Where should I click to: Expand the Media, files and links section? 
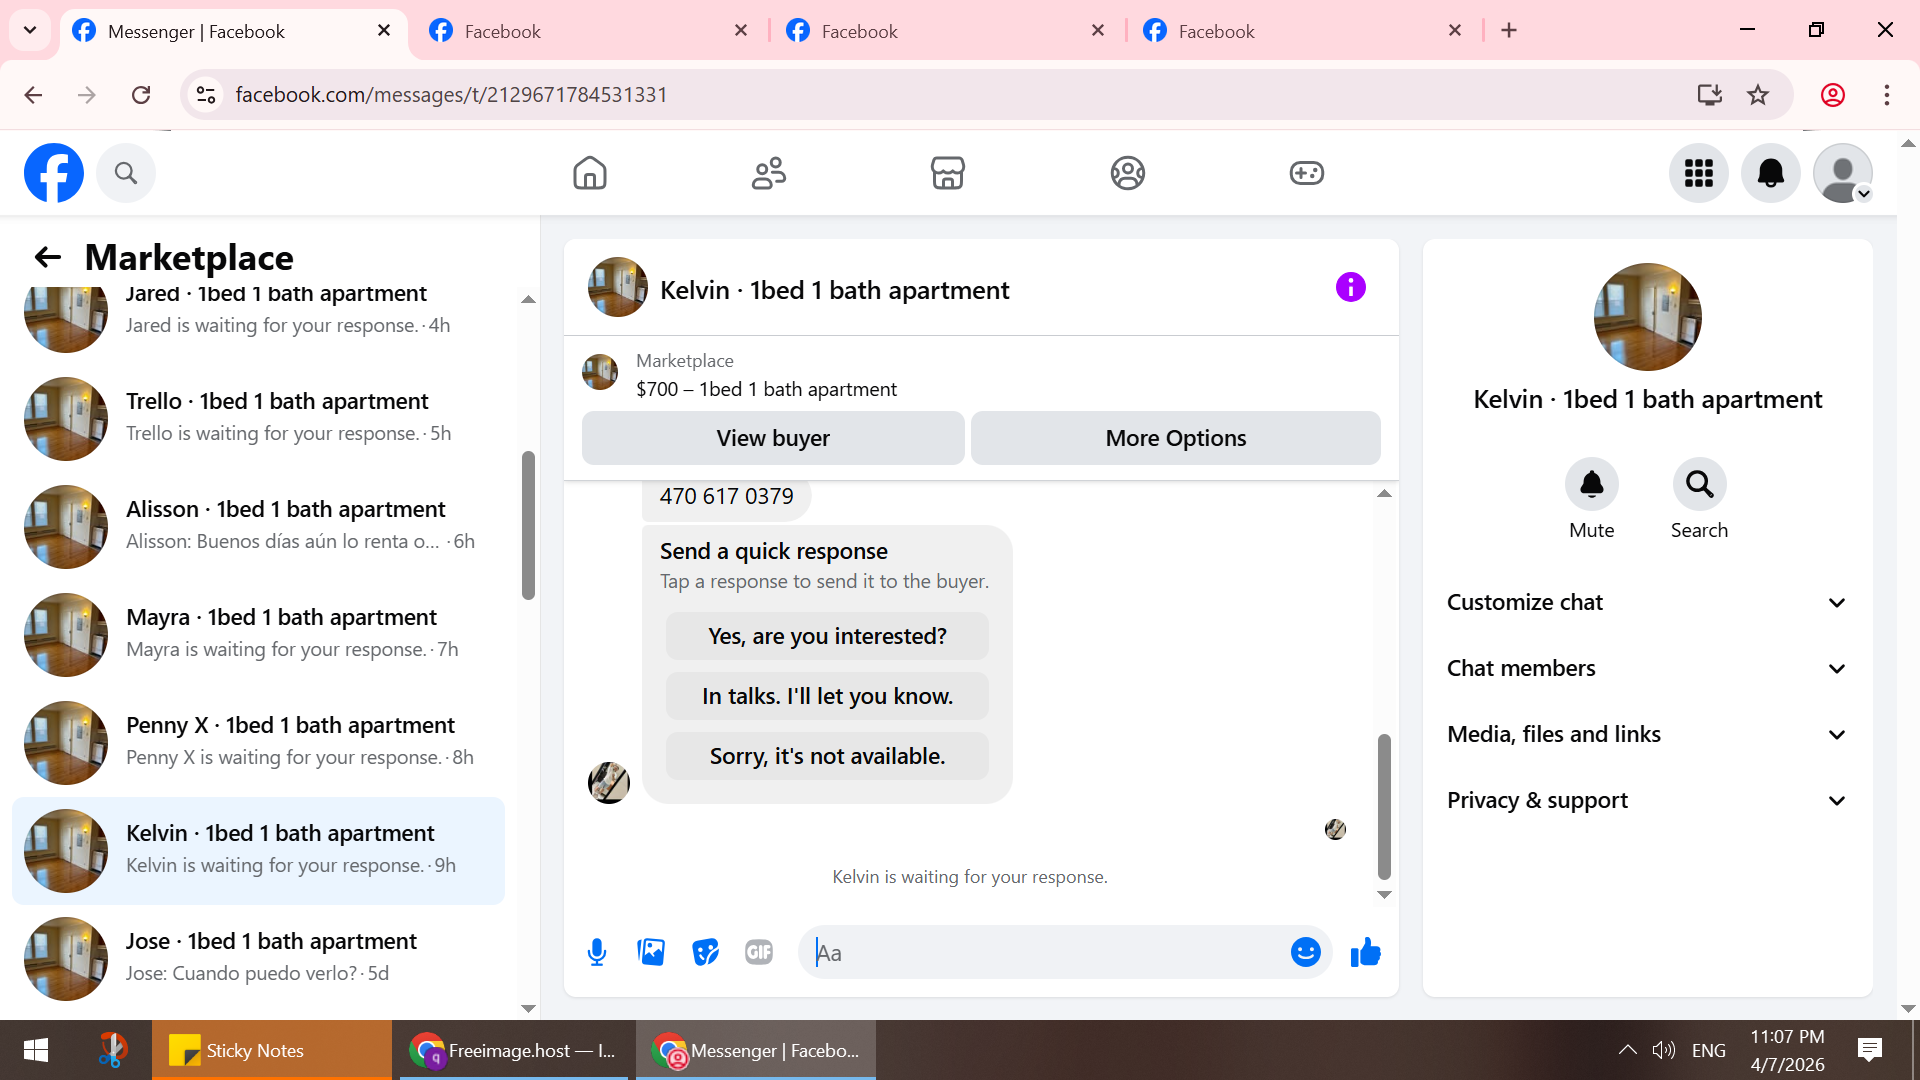pyautogui.click(x=1648, y=734)
